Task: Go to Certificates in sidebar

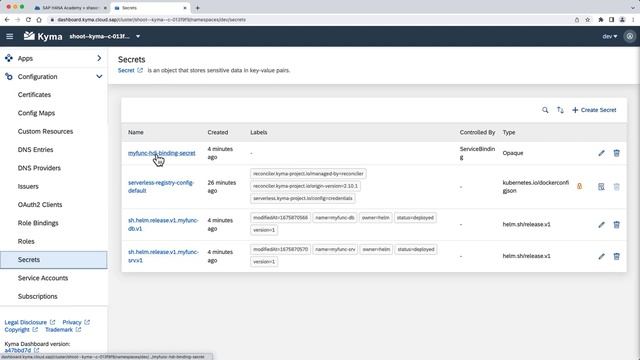Action: point(34,95)
